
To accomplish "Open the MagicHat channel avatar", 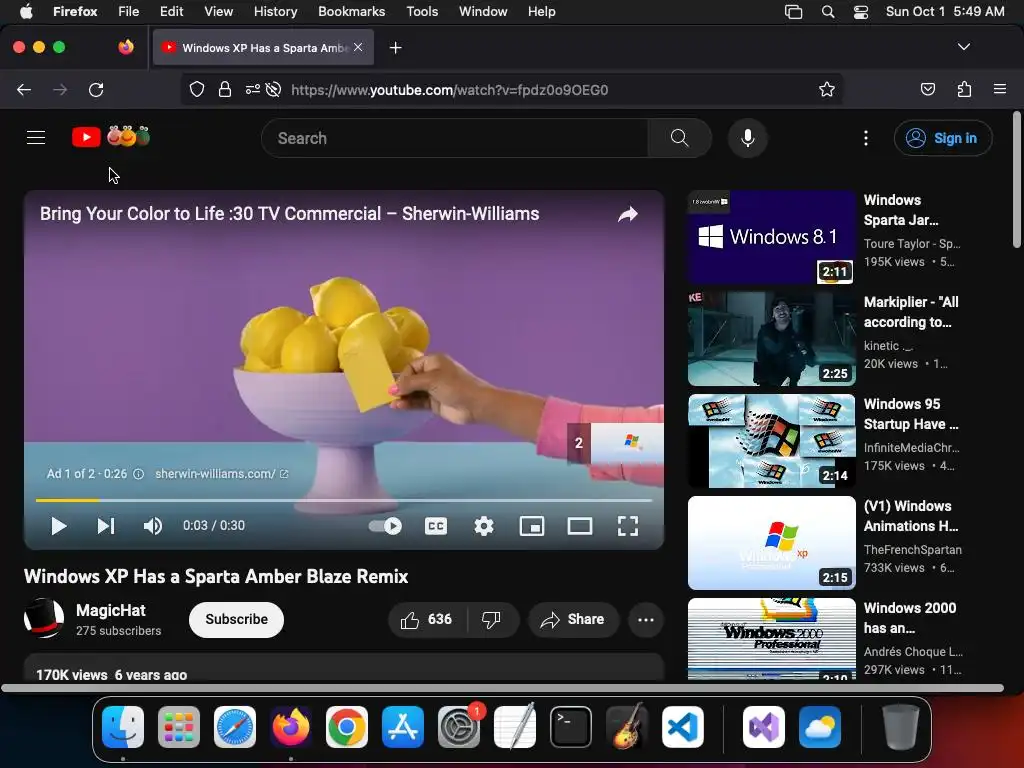I will [44, 618].
